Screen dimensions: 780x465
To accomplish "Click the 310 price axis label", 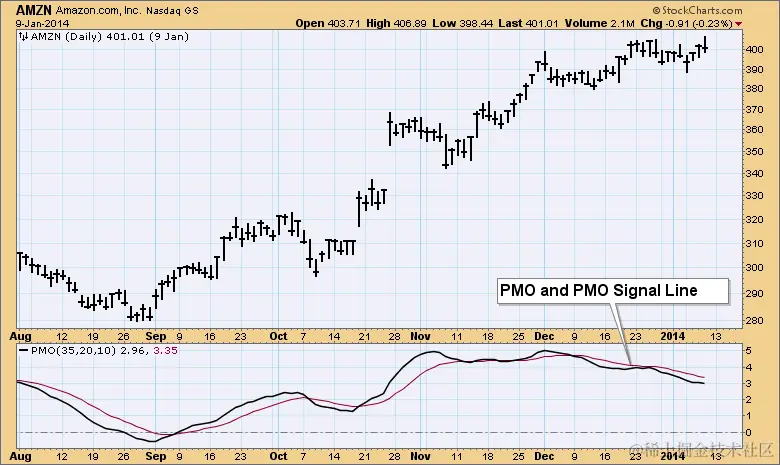I will [754, 243].
